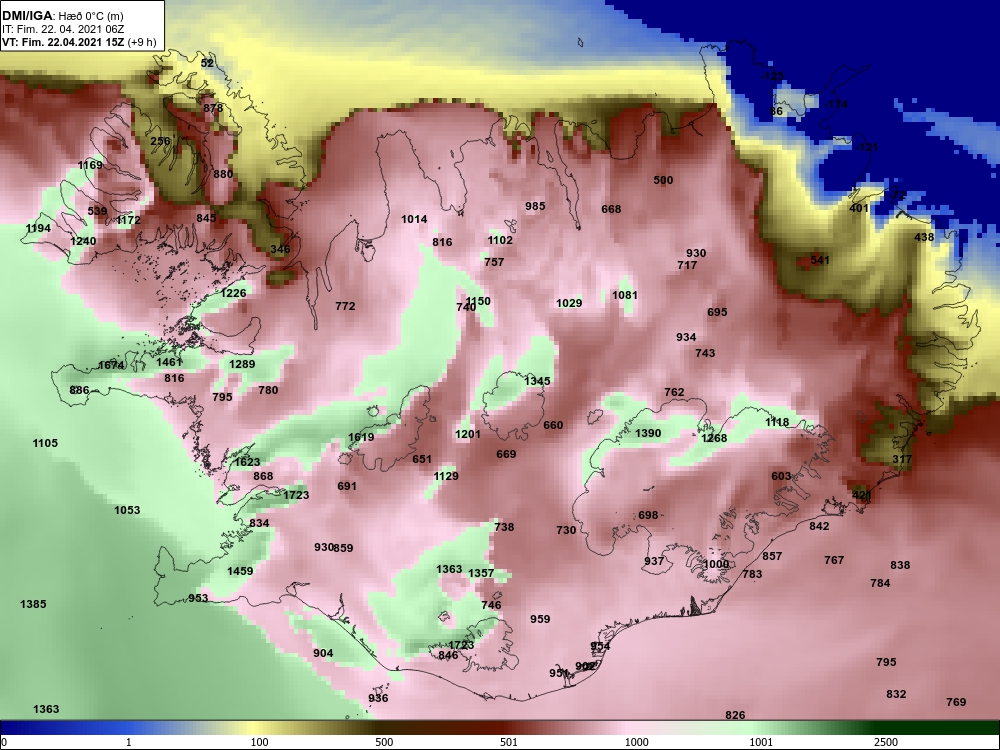Click the map value '1194'

(x=38, y=228)
